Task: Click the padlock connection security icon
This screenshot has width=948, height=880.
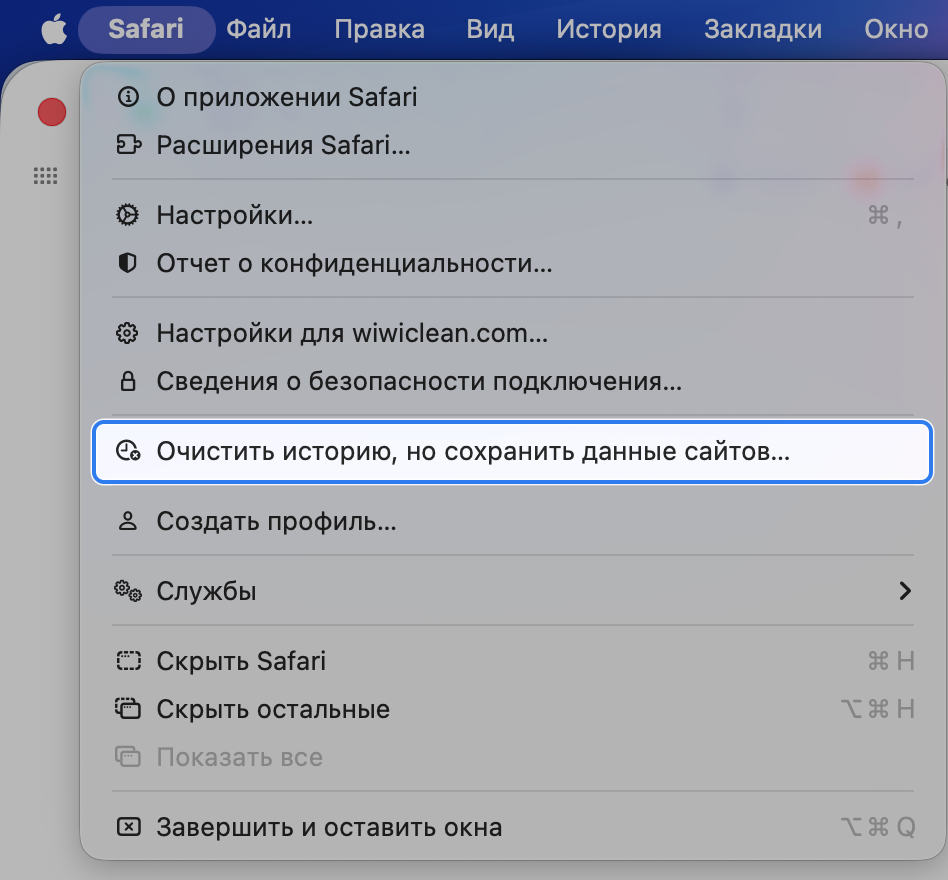Action: pos(128,381)
